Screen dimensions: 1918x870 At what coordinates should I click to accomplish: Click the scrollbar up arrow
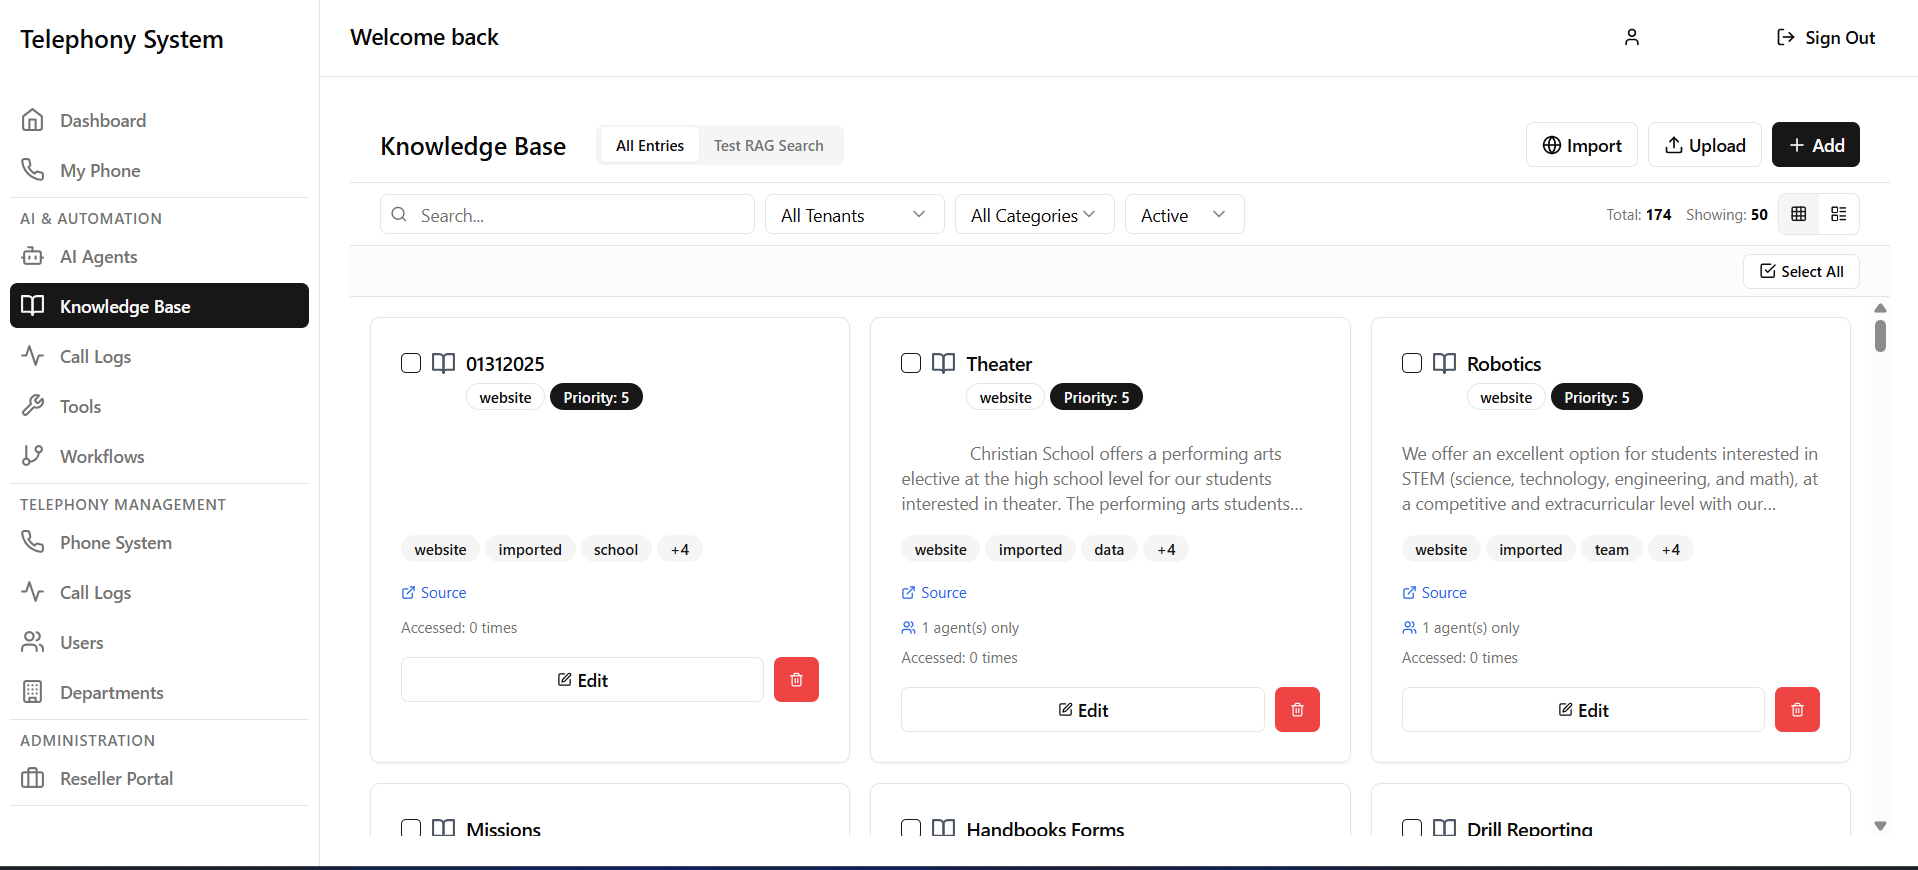tap(1880, 308)
